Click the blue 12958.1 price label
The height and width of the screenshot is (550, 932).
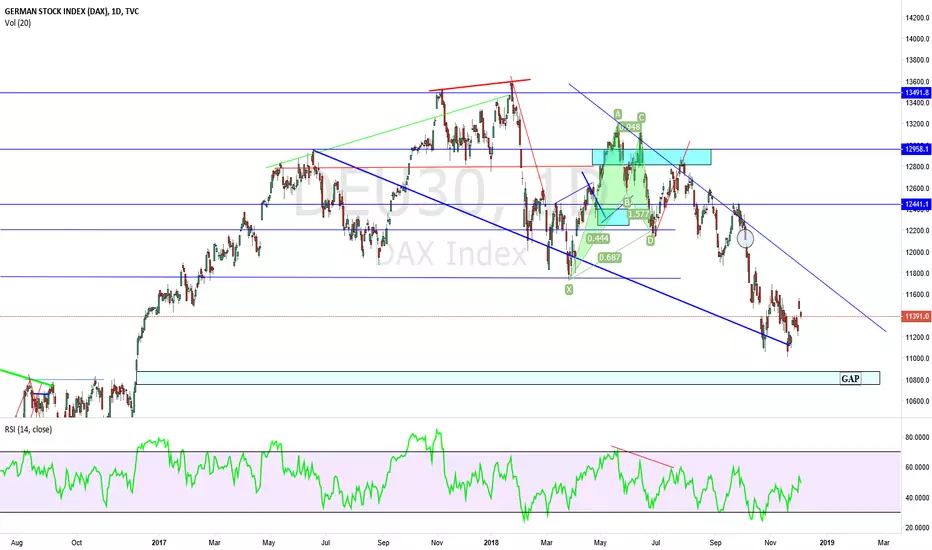tap(916, 149)
